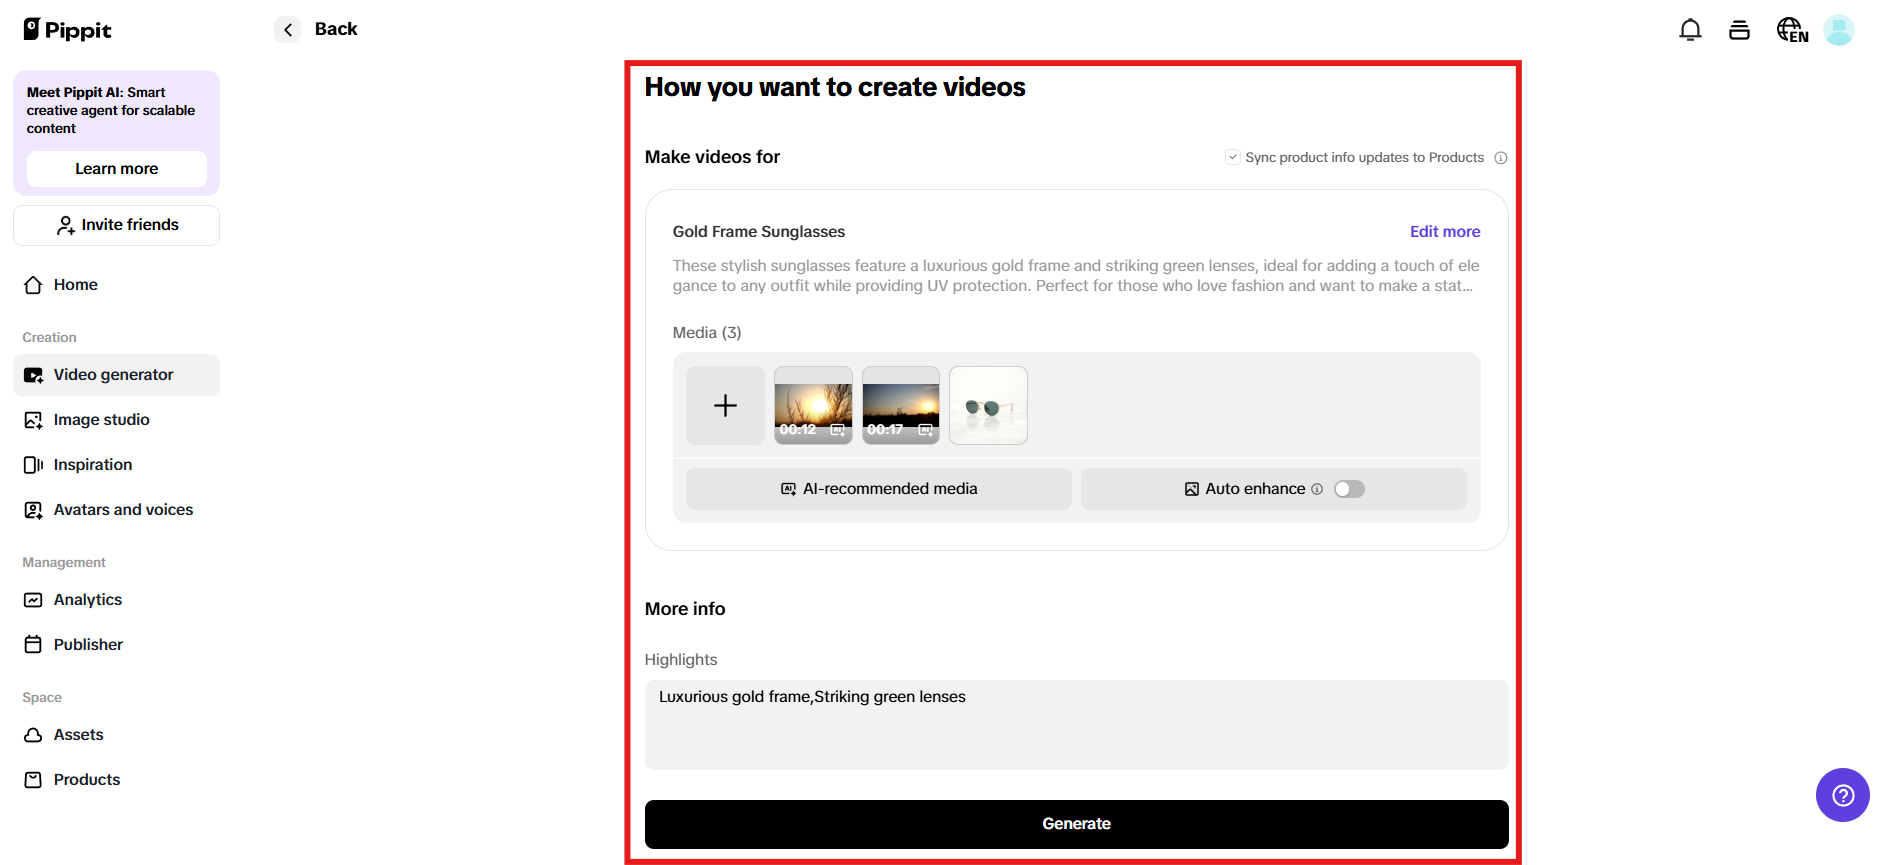Click the Generate button
1896x865 pixels.
click(x=1076, y=824)
